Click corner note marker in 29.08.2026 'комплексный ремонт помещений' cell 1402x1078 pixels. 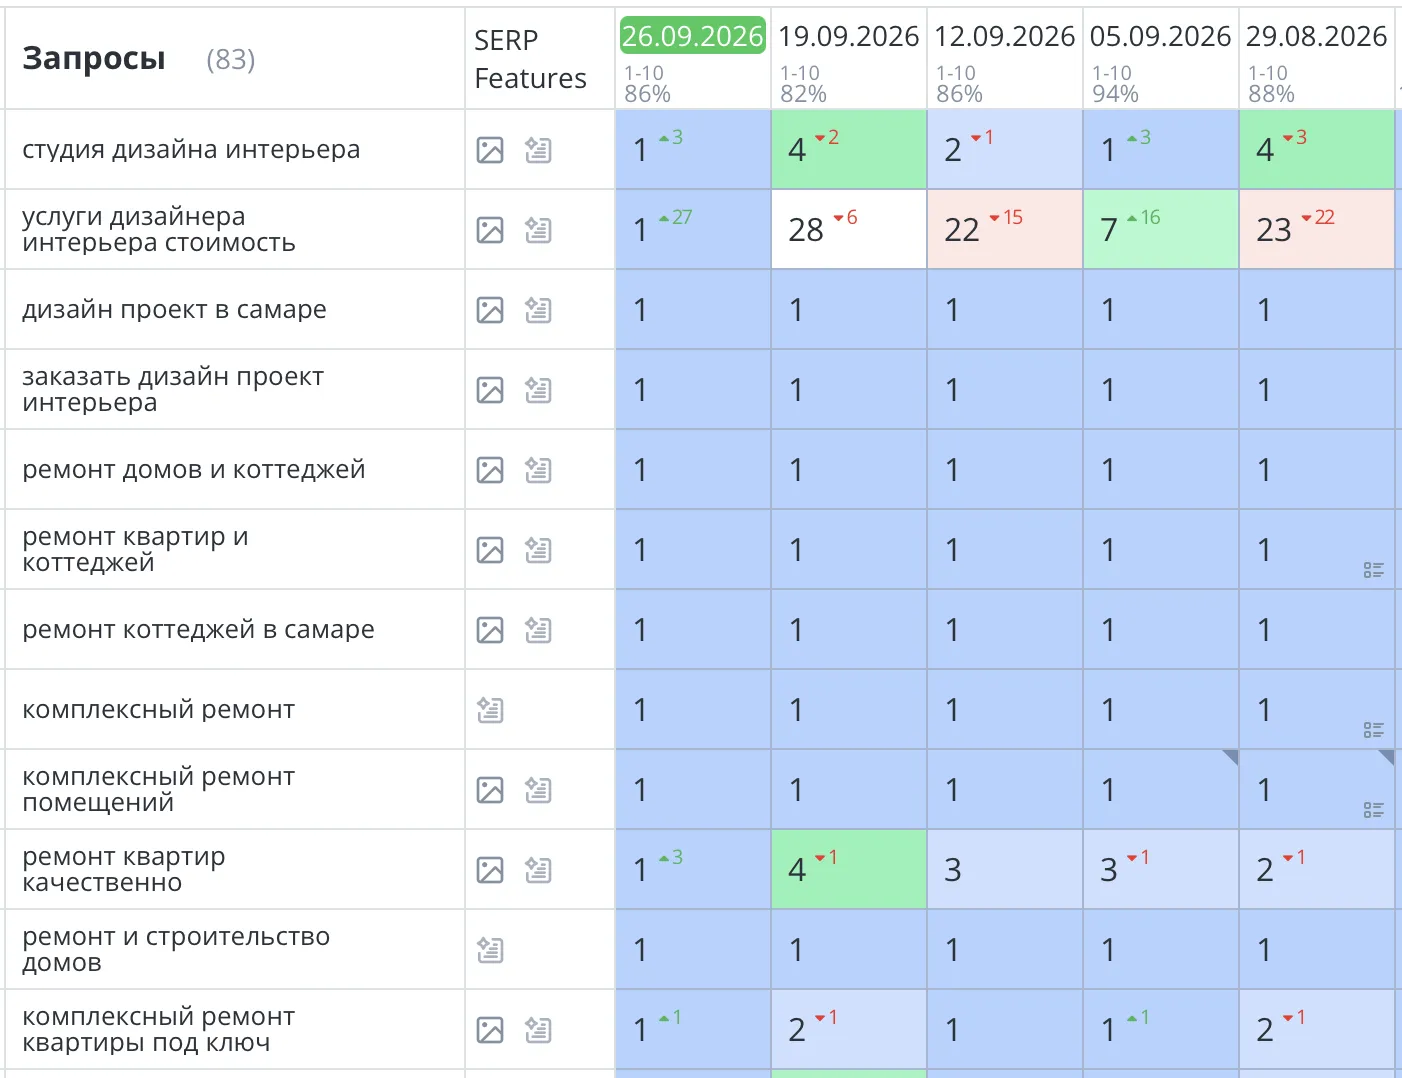tap(1387, 757)
